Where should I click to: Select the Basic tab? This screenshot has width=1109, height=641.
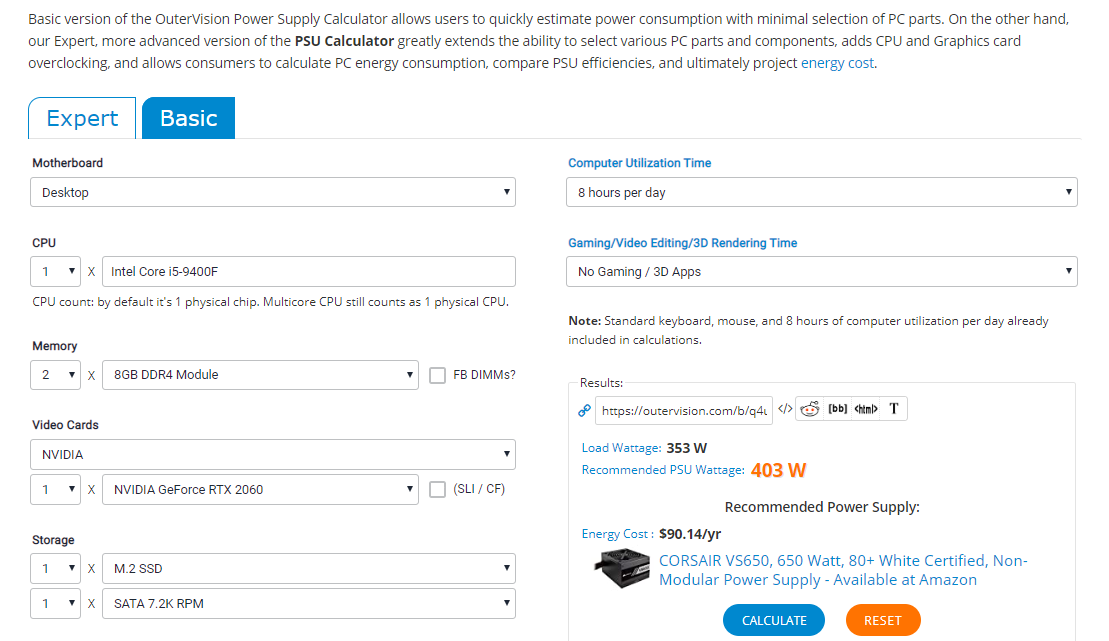[188, 118]
